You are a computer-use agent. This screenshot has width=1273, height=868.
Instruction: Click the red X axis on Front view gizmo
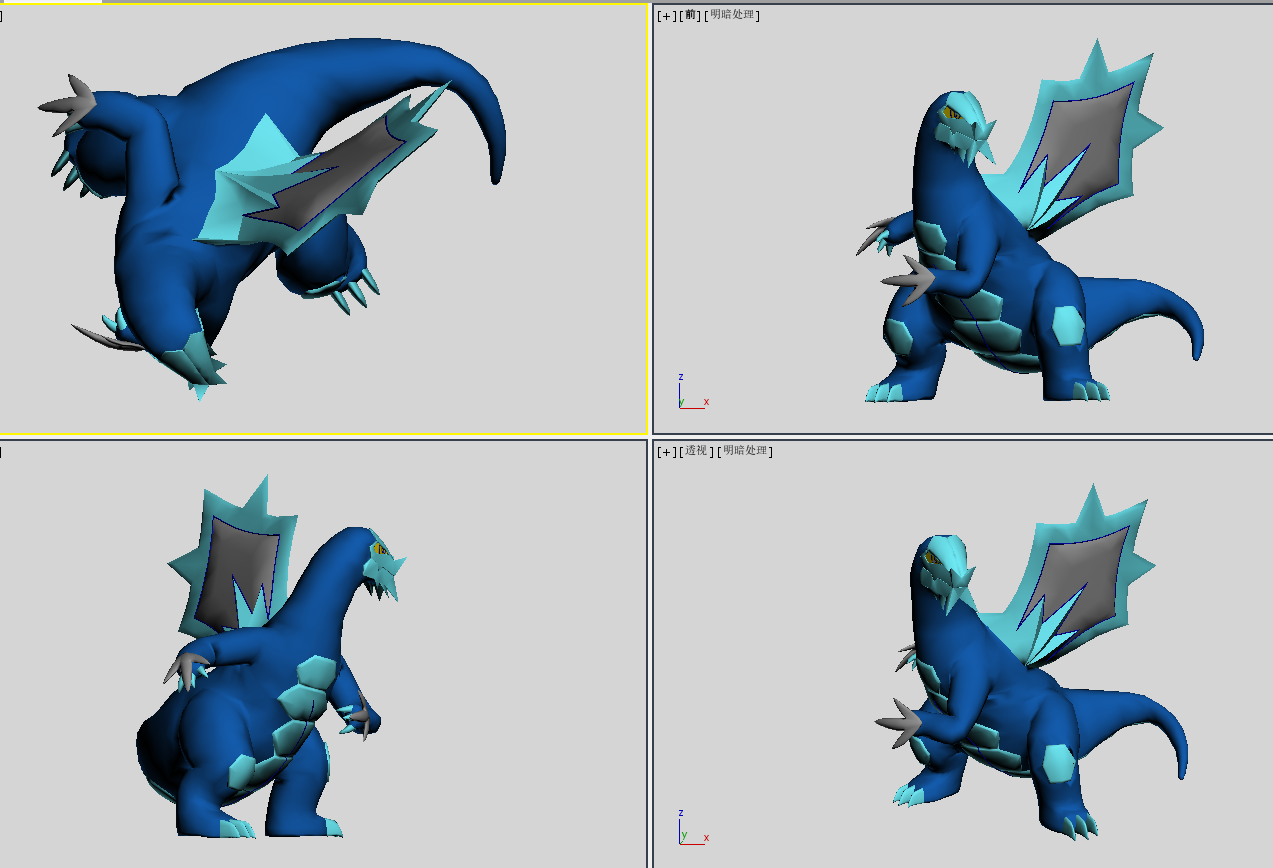(x=705, y=400)
